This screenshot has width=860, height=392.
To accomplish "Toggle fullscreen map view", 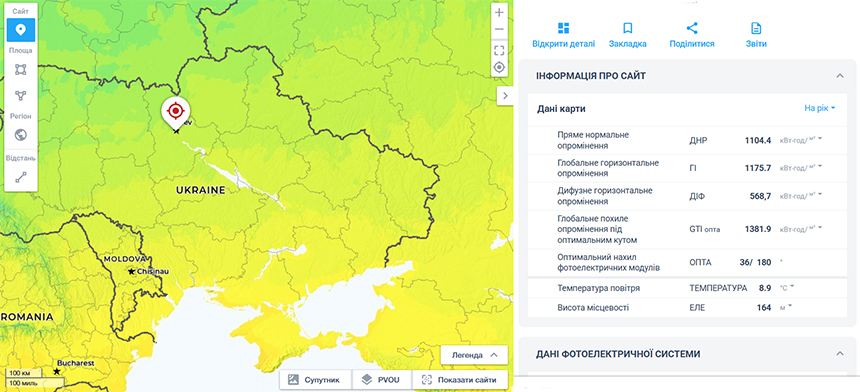I will pos(499,51).
